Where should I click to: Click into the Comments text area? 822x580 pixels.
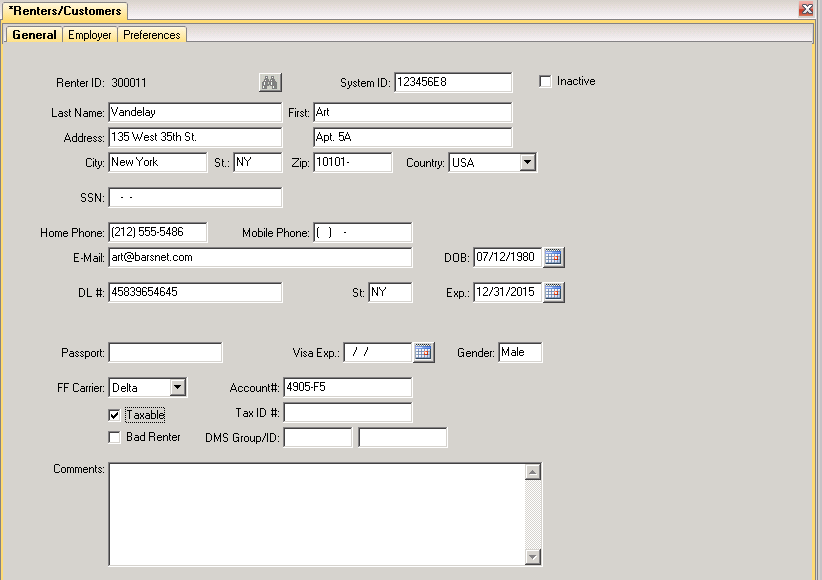click(317, 514)
